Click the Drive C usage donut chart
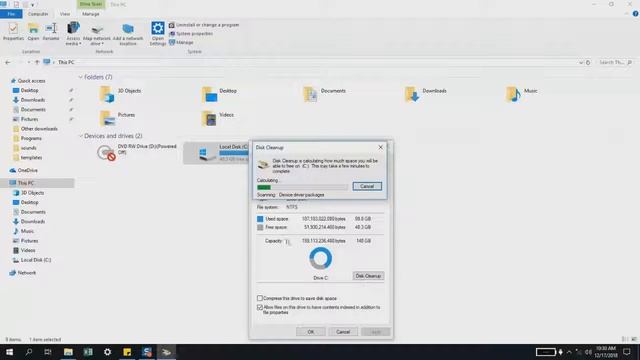Viewport: 640px width, 360px height. tap(320, 258)
